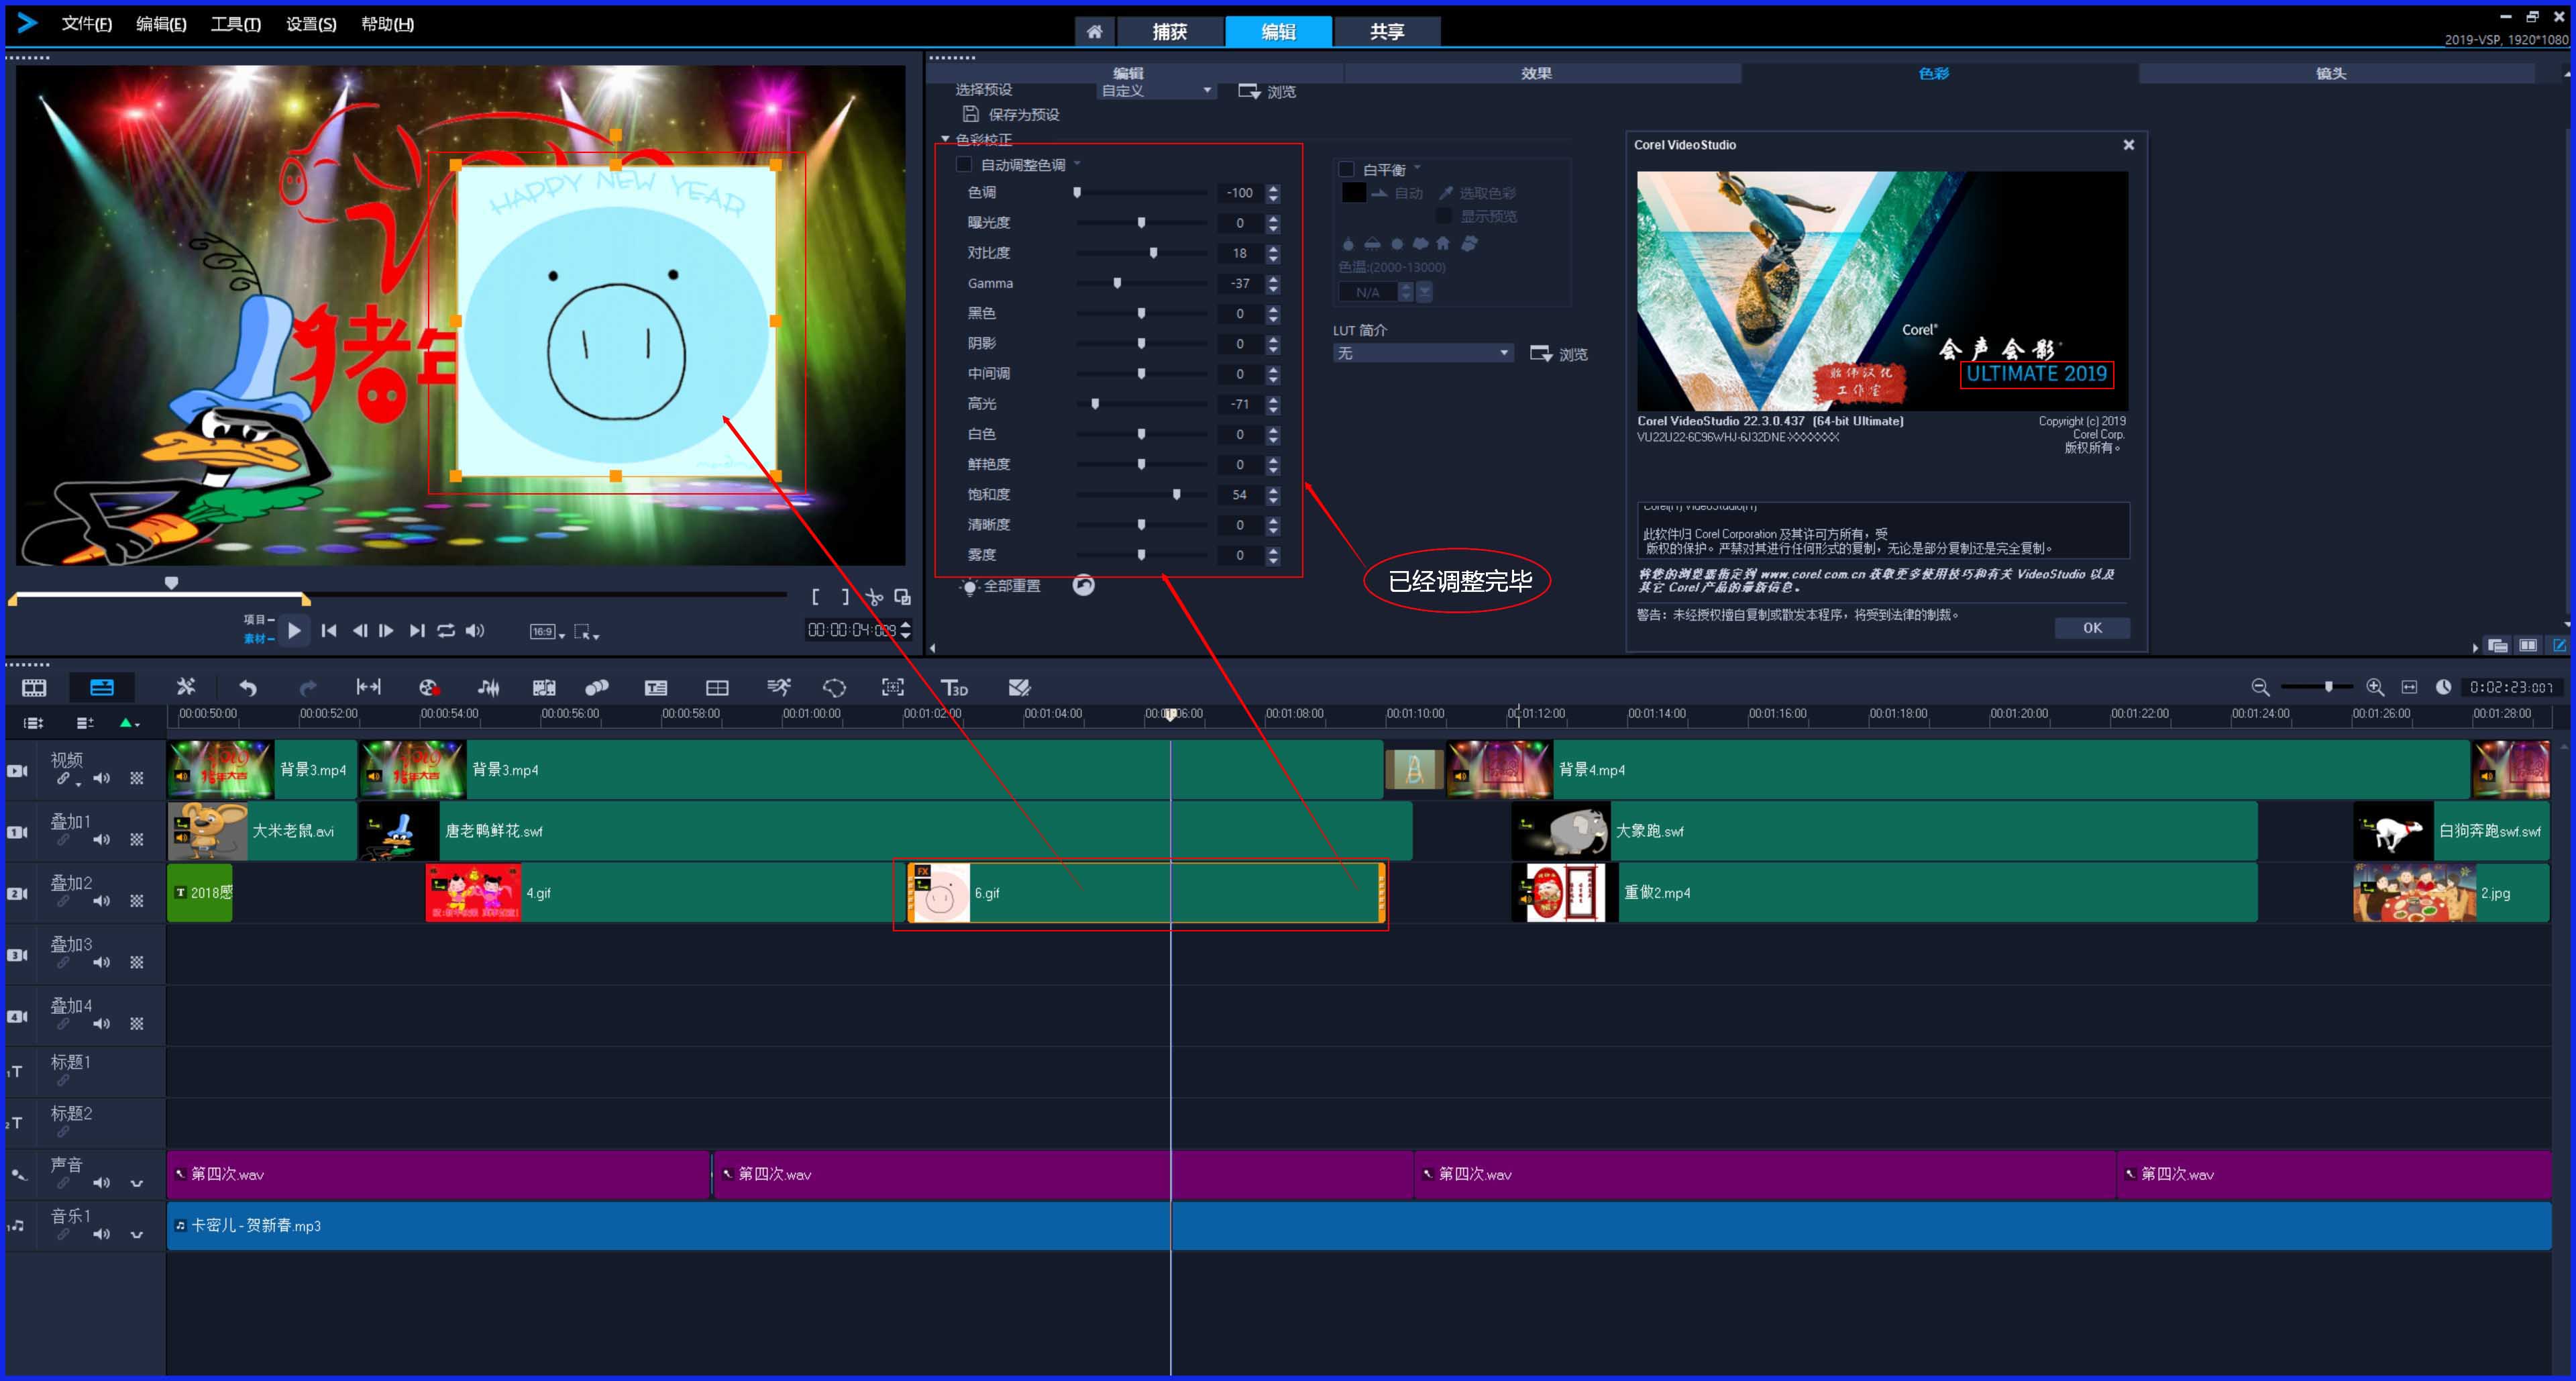Screen dimensions: 2576x1381
Task: Open motion tracking running-figure icon
Action: [x=778, y=687]
